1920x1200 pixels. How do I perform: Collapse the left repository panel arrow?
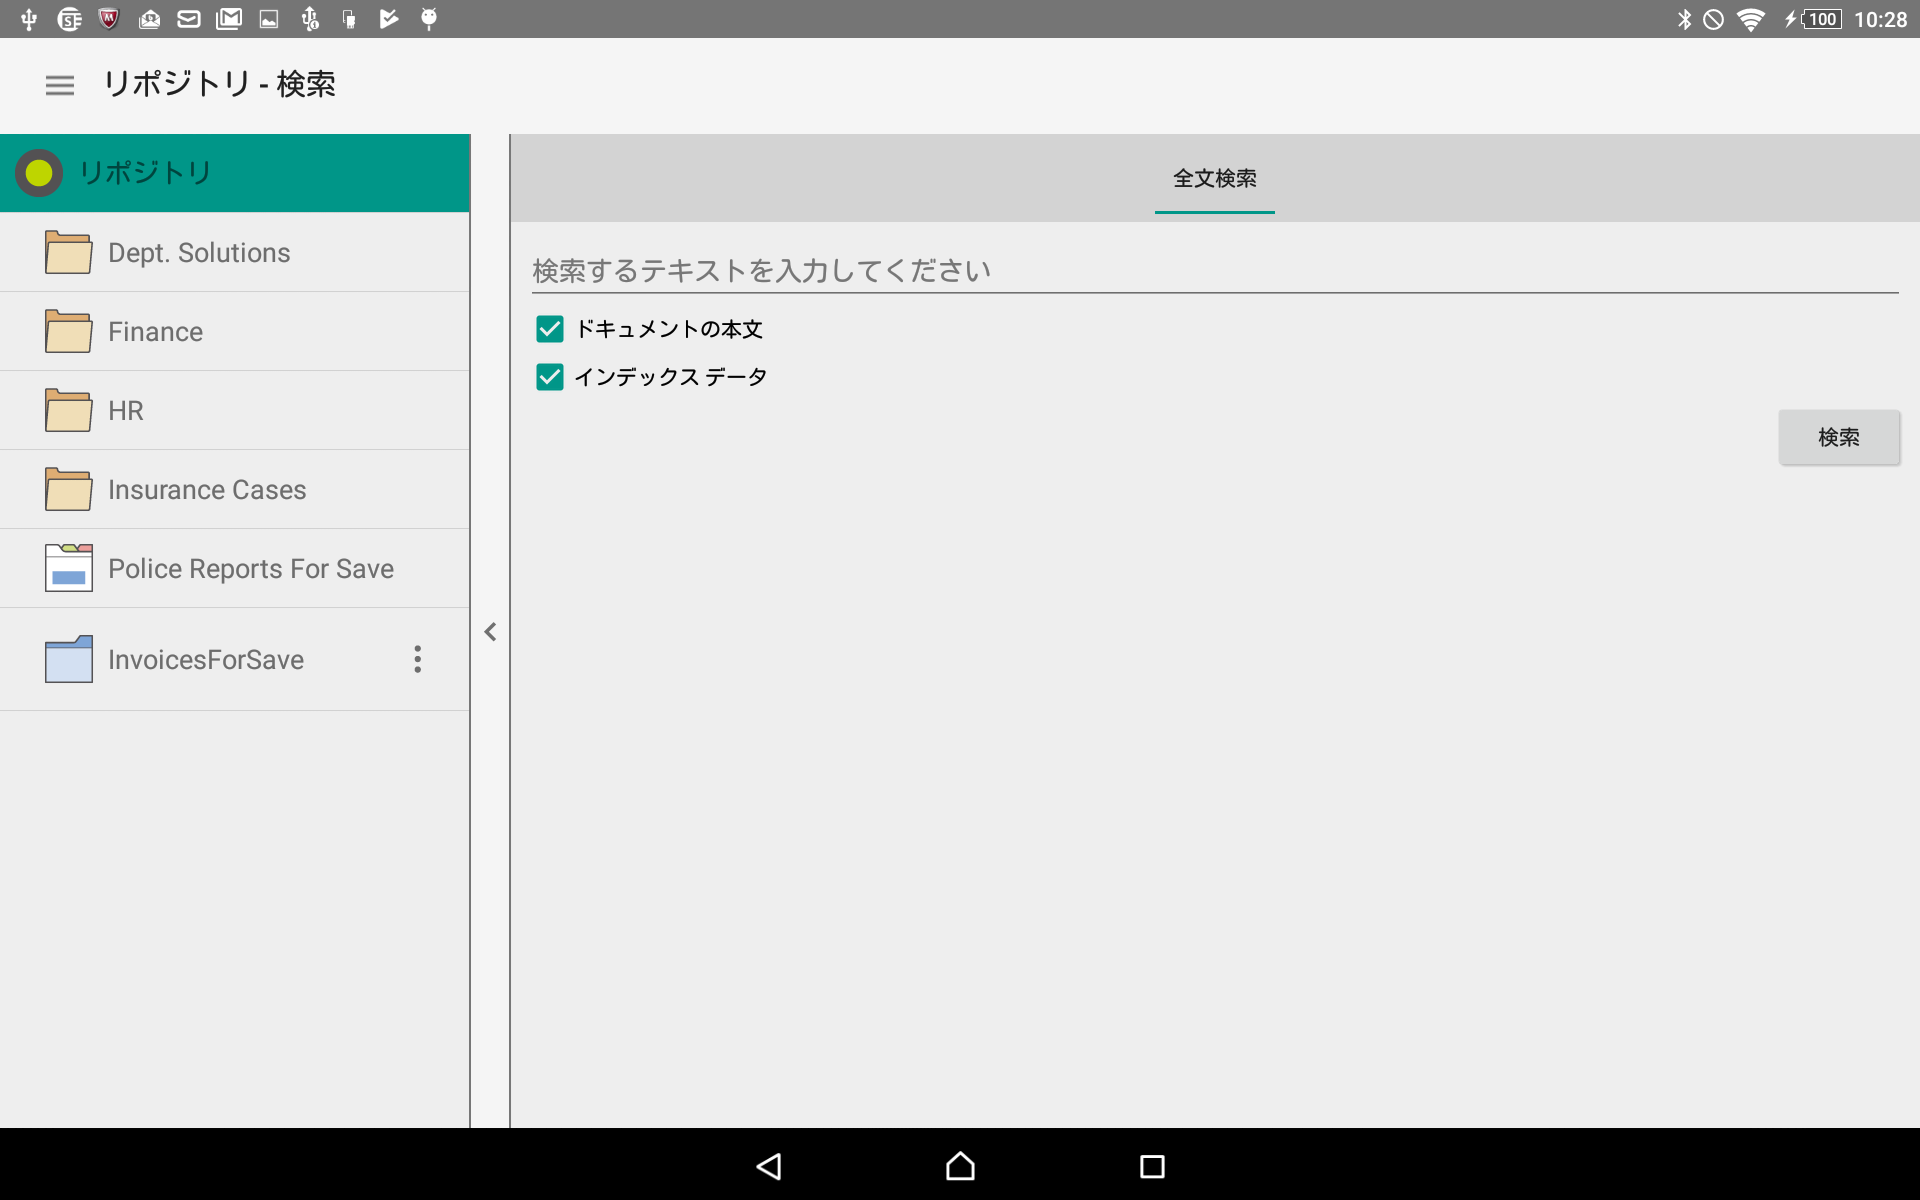point(490,632)
